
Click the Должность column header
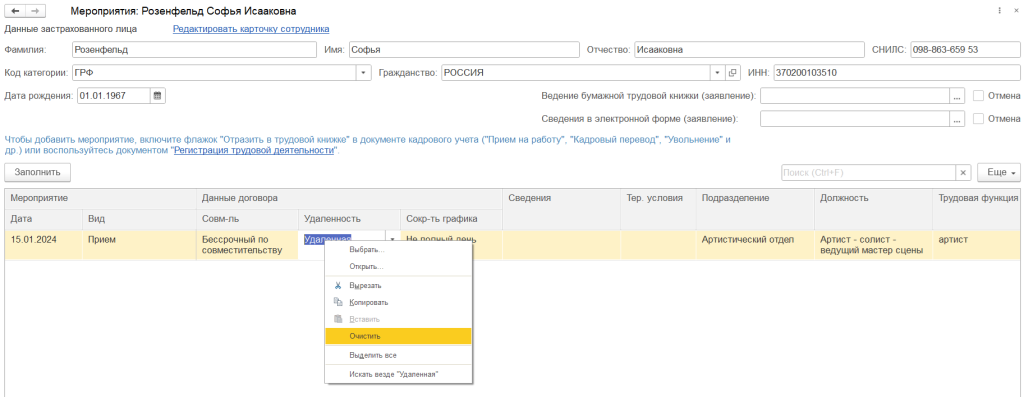click(x=873, y=209)
